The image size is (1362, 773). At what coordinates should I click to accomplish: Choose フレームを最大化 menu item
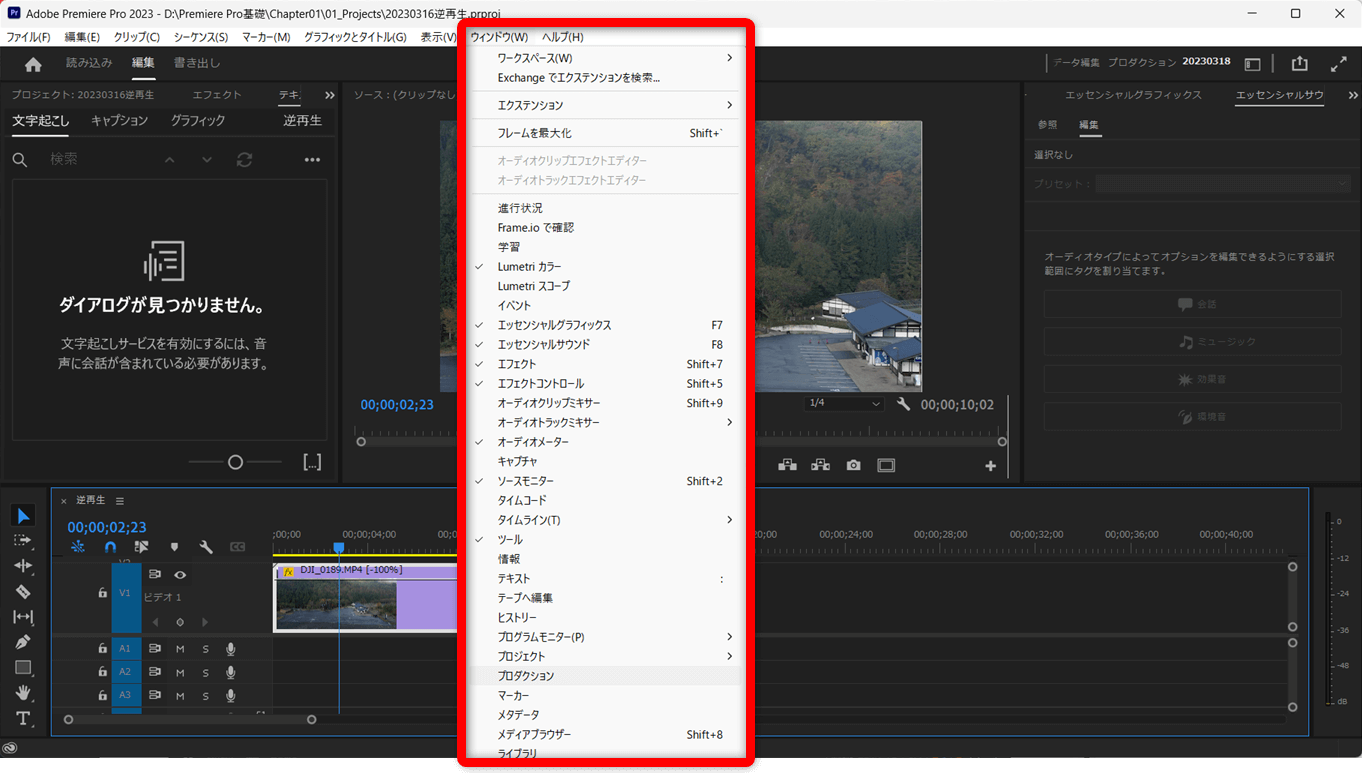pyautogui.click(x=604, y=133)
